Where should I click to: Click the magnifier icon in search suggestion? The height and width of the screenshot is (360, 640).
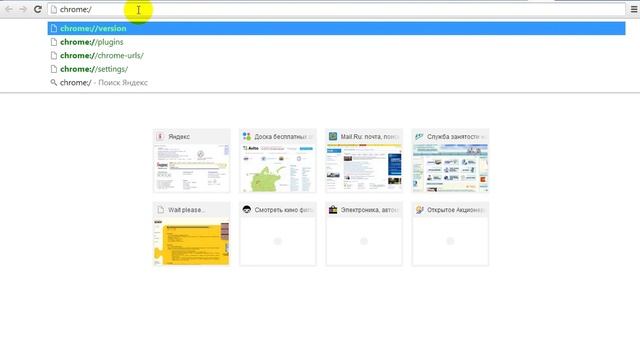pos(53,82)
